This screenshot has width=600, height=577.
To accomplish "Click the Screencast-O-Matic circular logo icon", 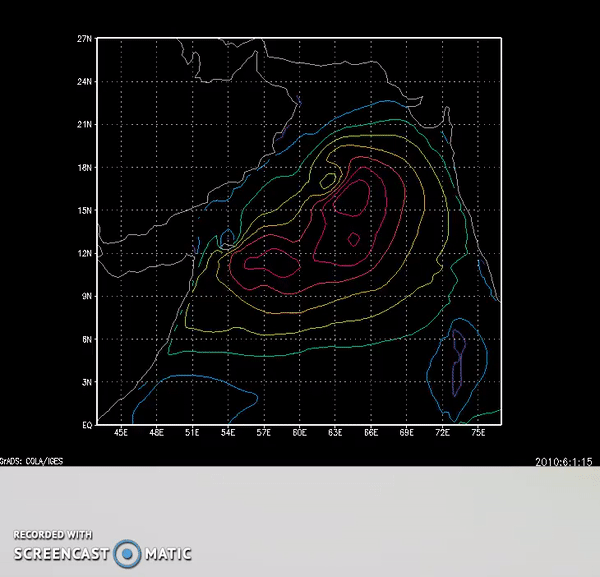I will (127, 553).
